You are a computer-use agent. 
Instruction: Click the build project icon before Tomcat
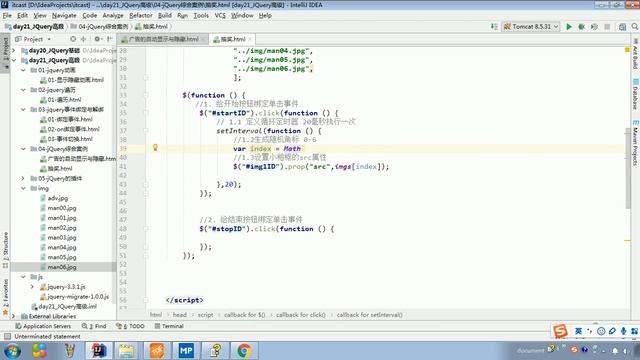click(494, 27)
